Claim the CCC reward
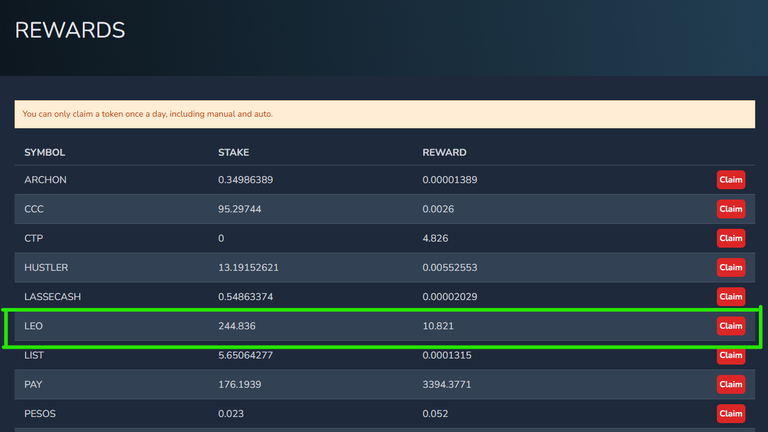The width and height of the screenshot is (768, 432). 731,209
